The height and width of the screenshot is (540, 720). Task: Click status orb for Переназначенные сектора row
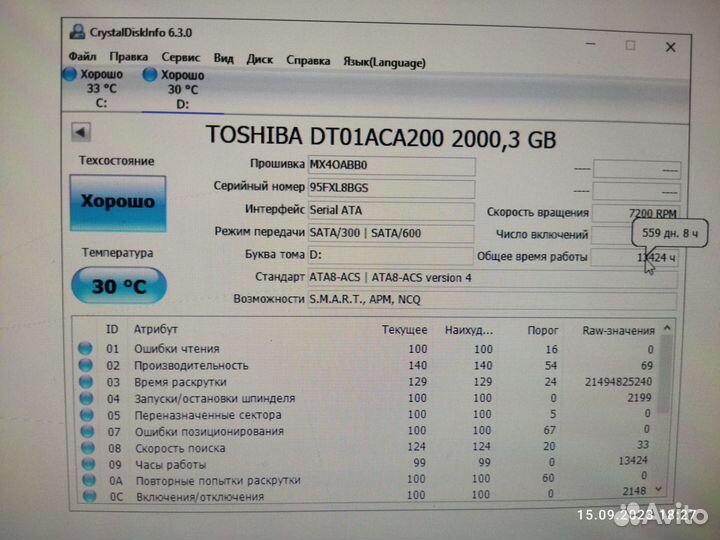click(x=87, y=415)
